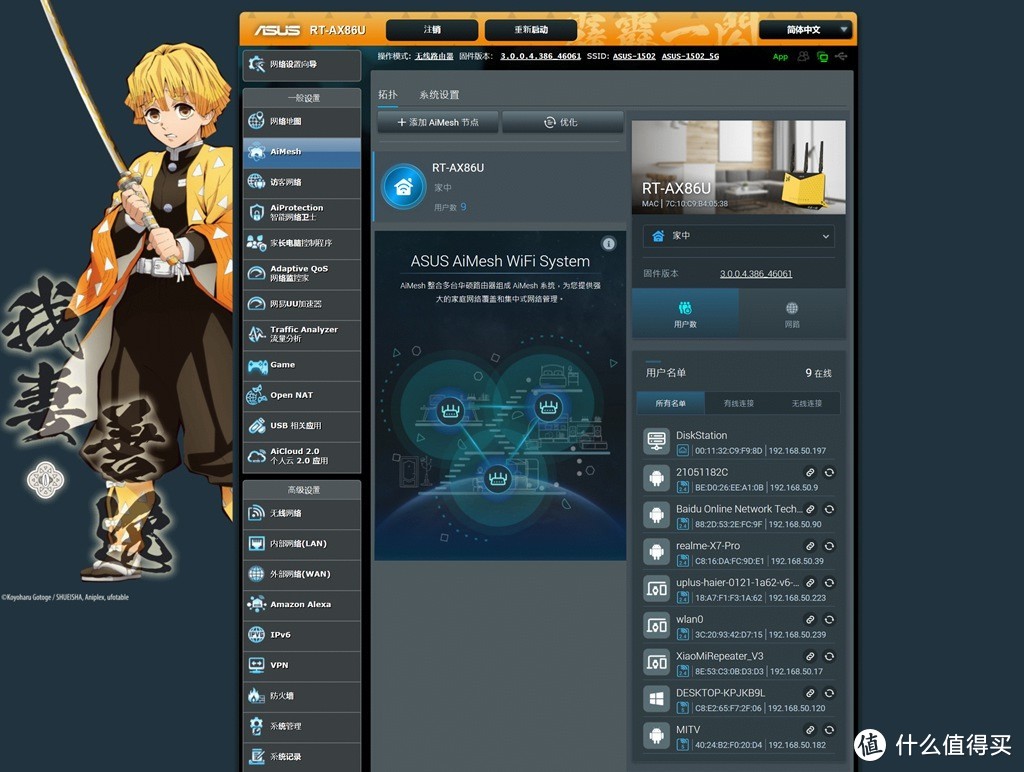Open 系统管理 administration page

pyautogui.click(x=302, y=726)
